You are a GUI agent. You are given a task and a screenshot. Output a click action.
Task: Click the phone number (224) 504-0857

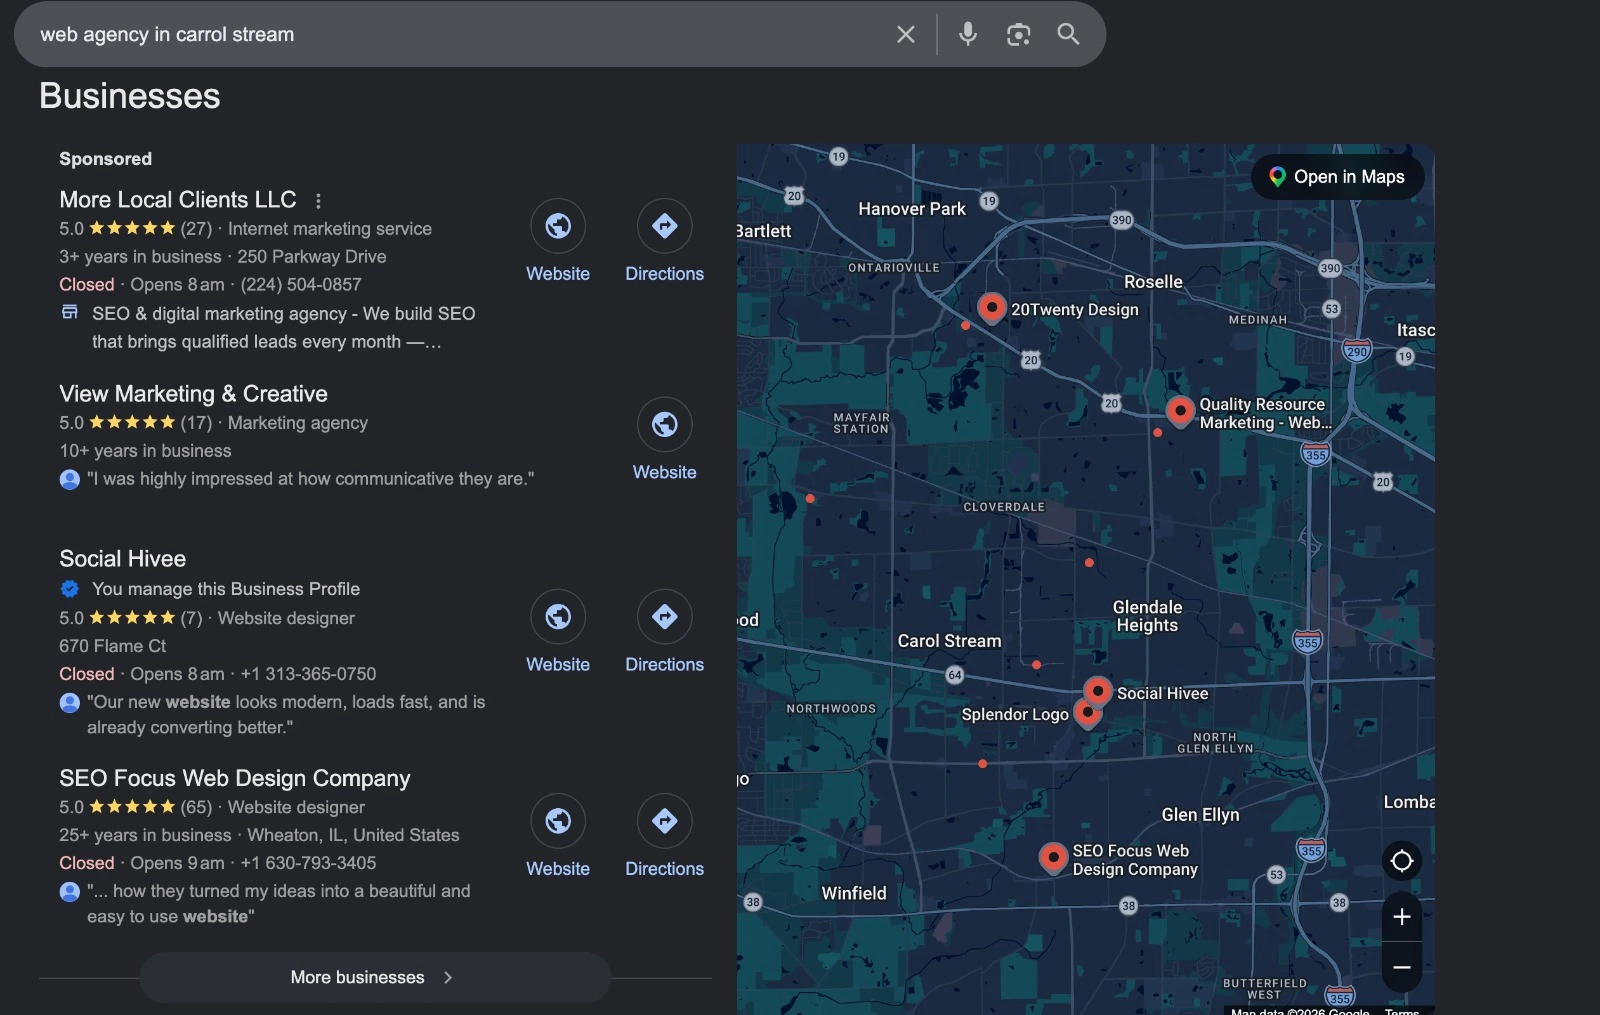pos(301,285)
